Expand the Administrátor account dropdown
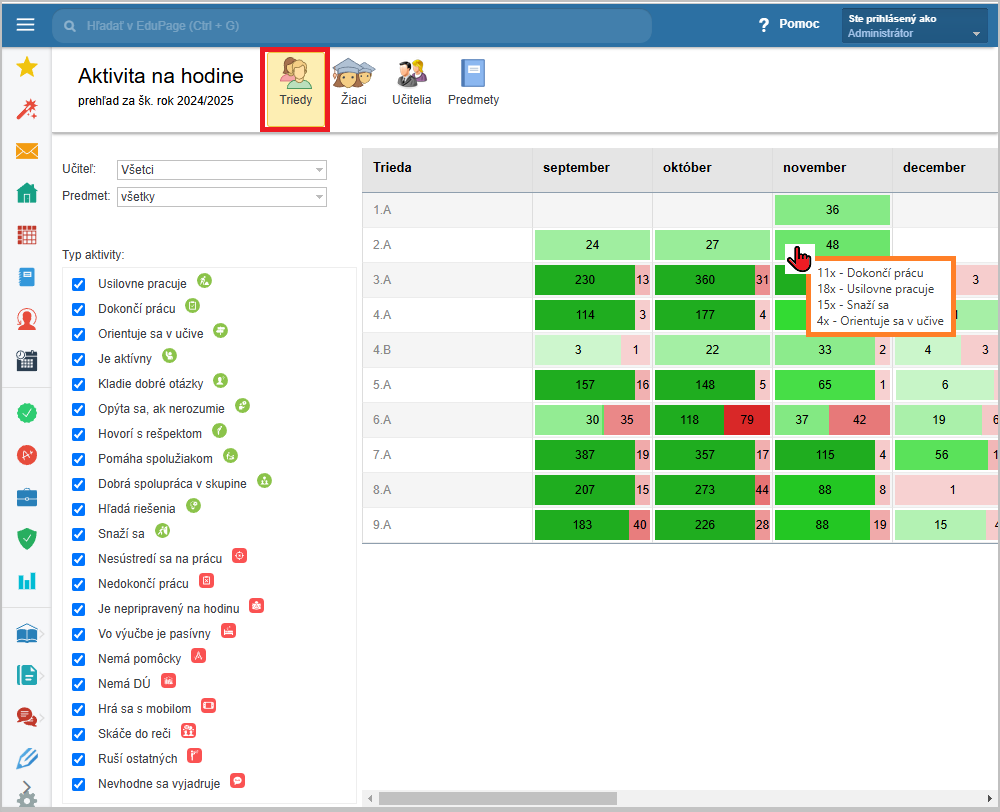 [915, 26]
